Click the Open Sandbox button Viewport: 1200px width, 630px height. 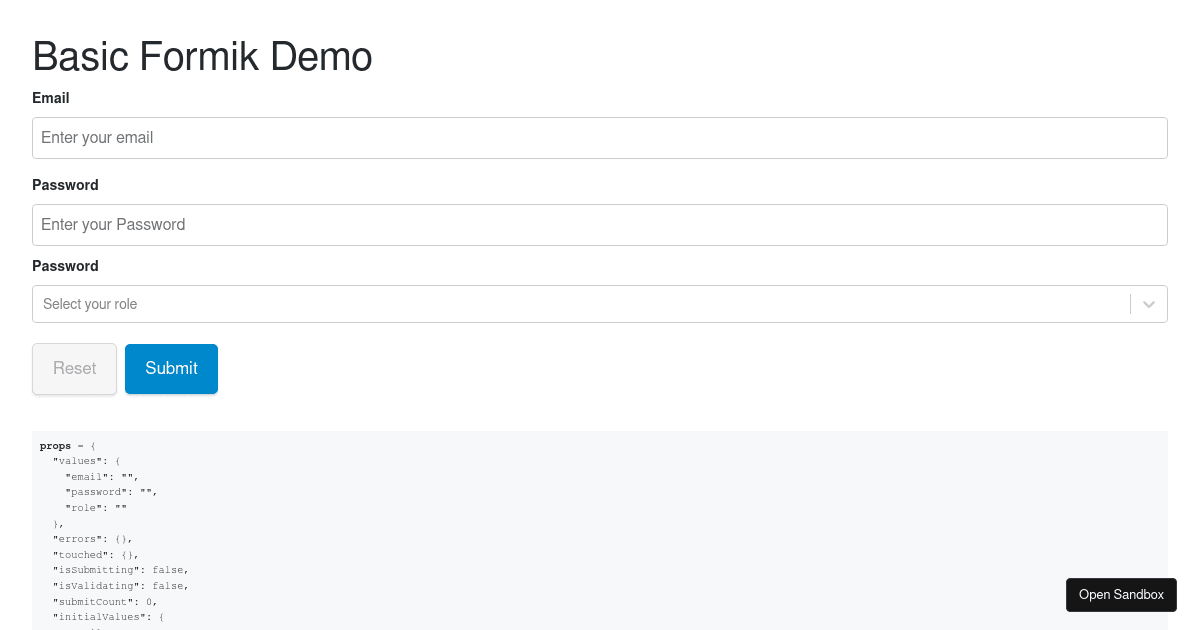(1121, 595)
